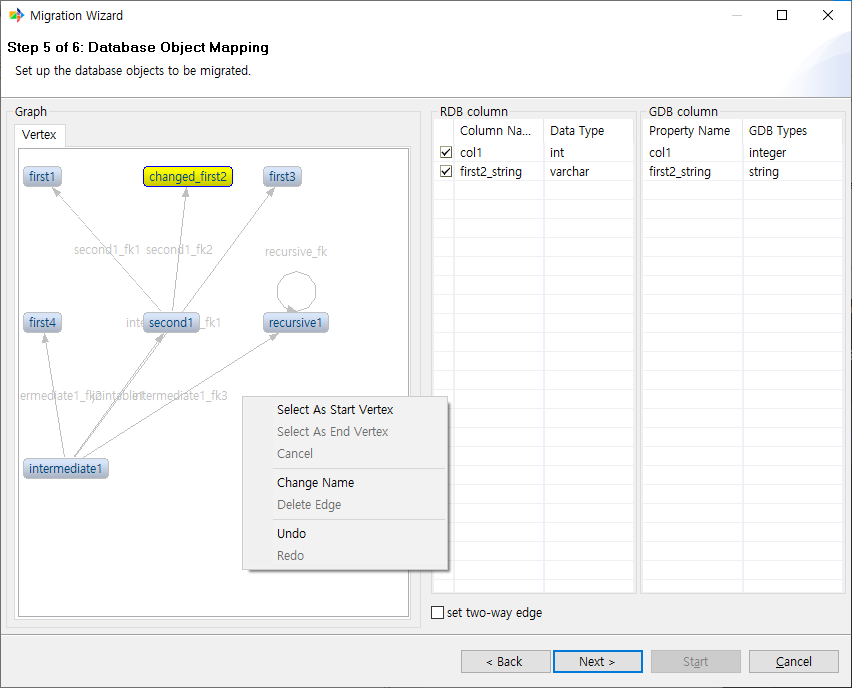Enable the set two-way edge option

point(437,613)
